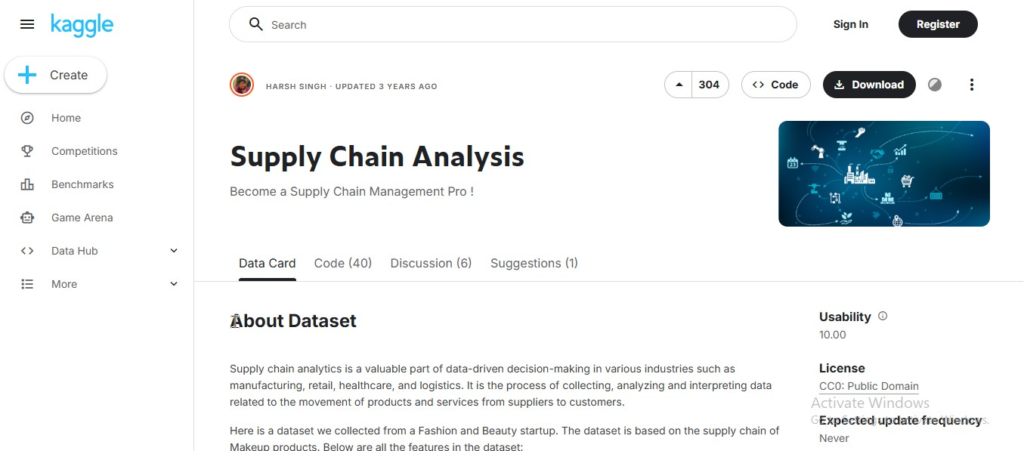
Task: Open Game Arena icon in sidebar
Action: tap(28, 217)
